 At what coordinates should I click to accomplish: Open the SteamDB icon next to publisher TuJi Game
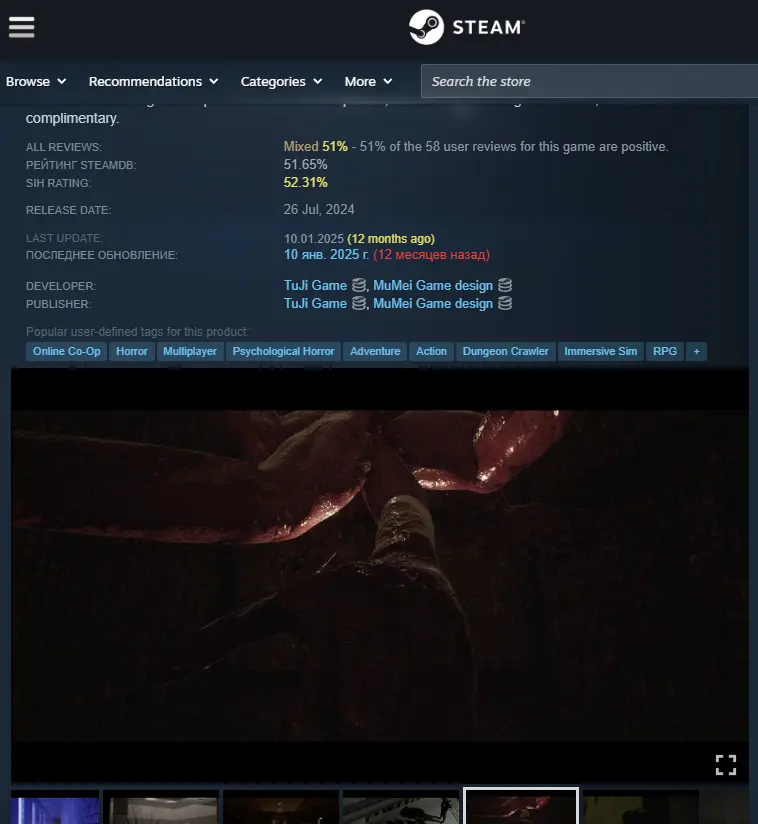pos(359,303)
